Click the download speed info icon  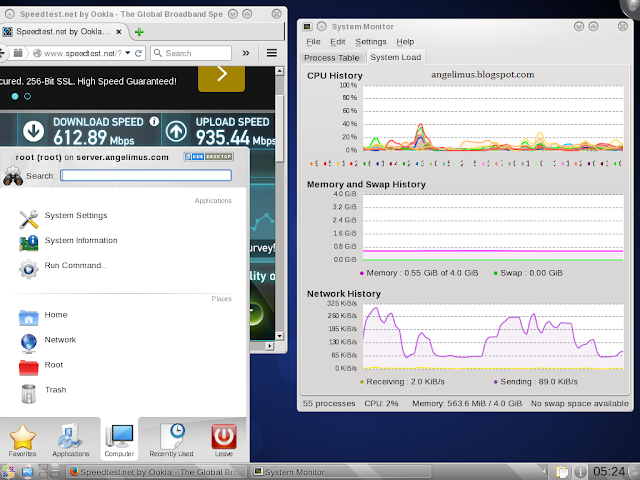click(x=154, y=121)
